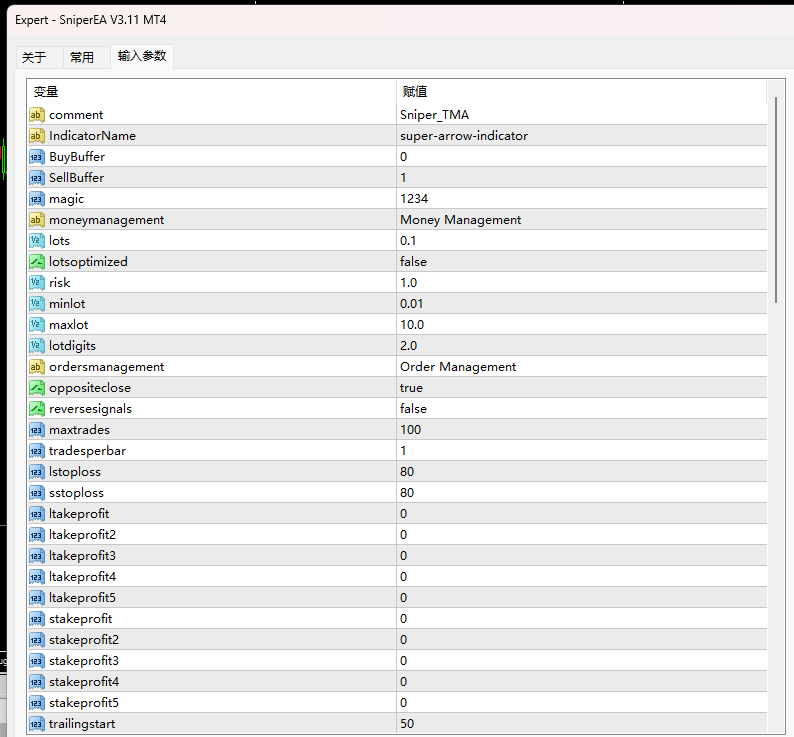The width and height of the screenshot is (794, 737).
Task: Click the integer icon beside lstoploss
Action: click(x=36, y=472)
